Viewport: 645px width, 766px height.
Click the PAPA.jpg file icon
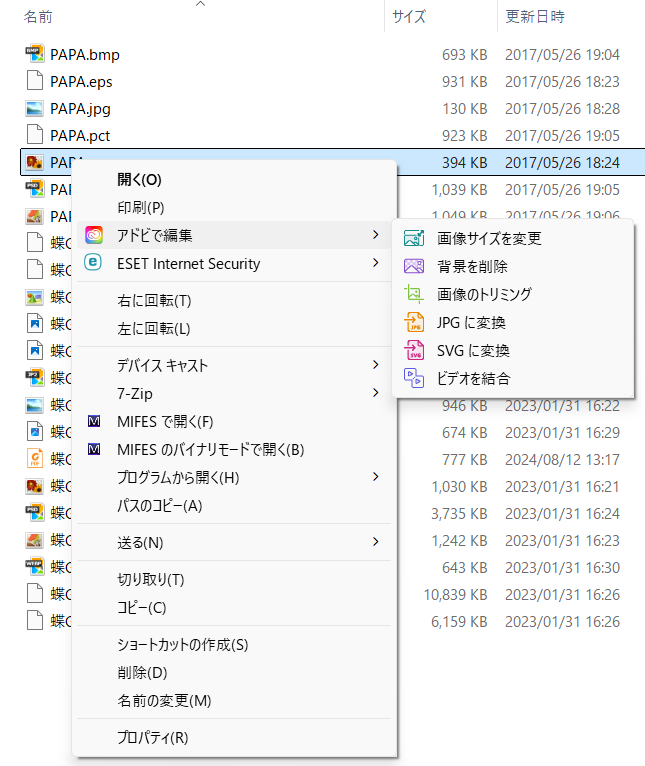[x=34, y=108]
